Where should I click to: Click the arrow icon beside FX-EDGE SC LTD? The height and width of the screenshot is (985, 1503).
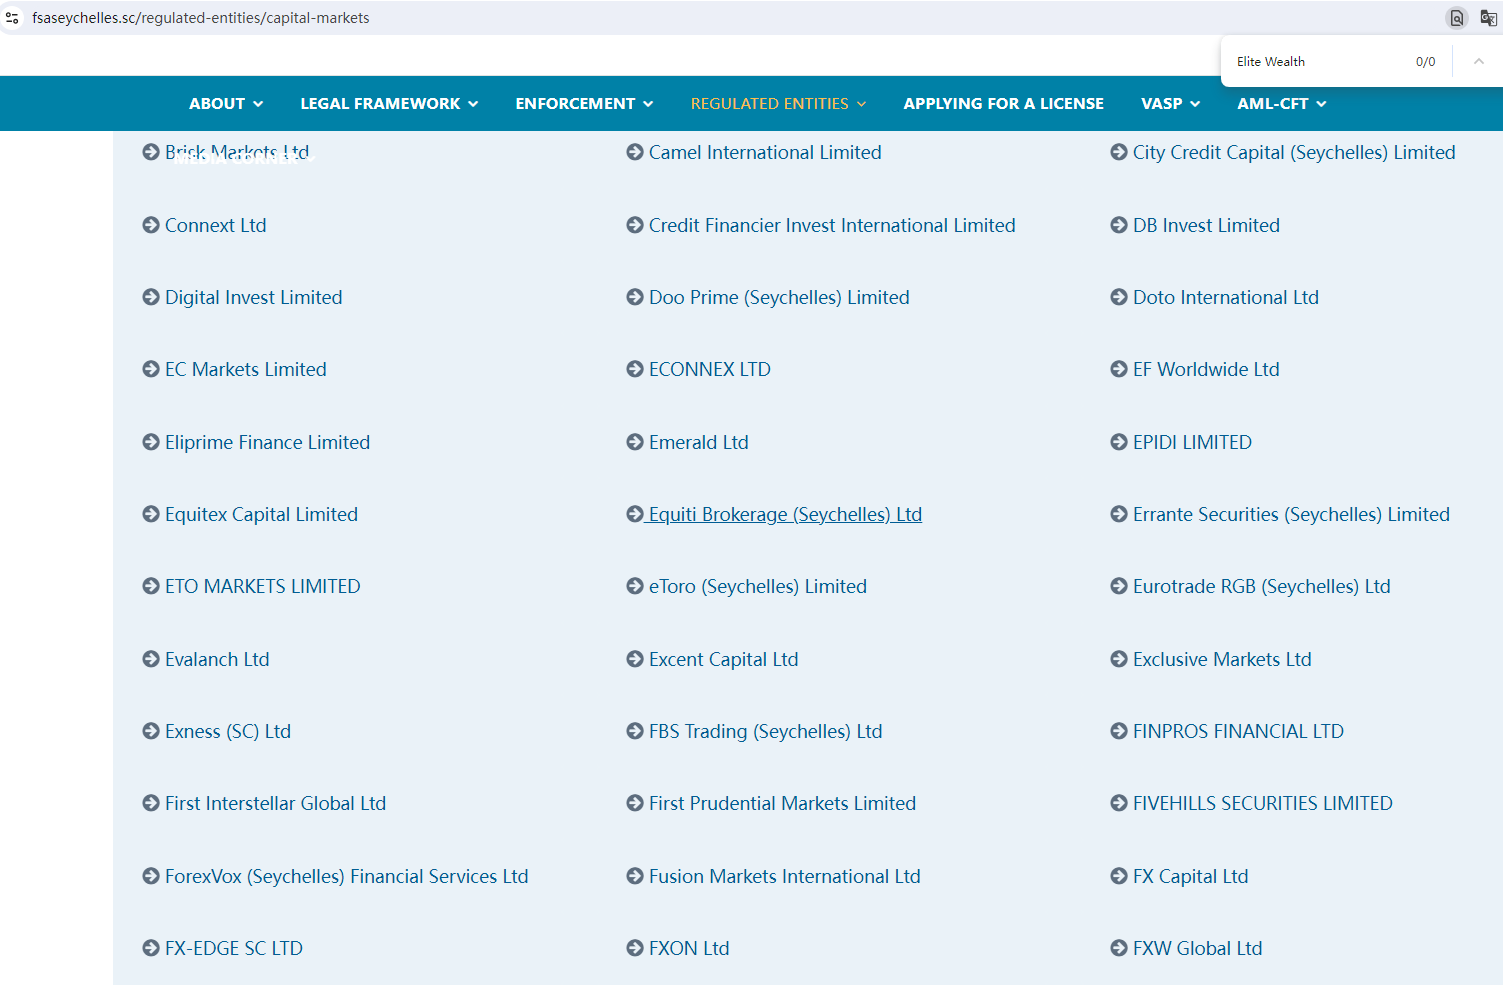[151, 948]
